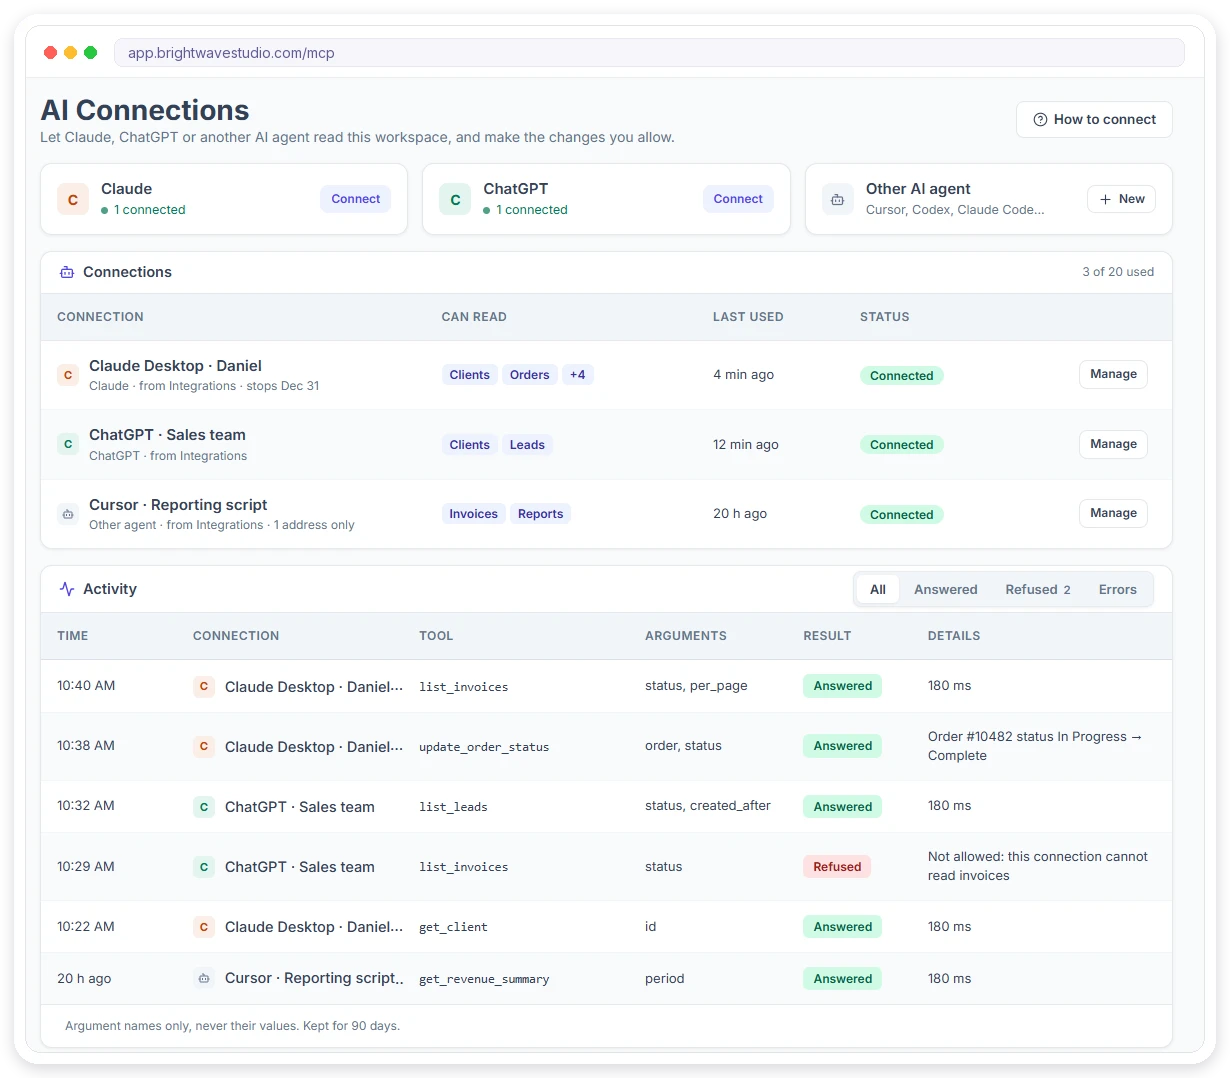The width and height of the screenshot is (1230, 1078).
Task: Click the '4 min ago' last used value
Action: [743, 374]
